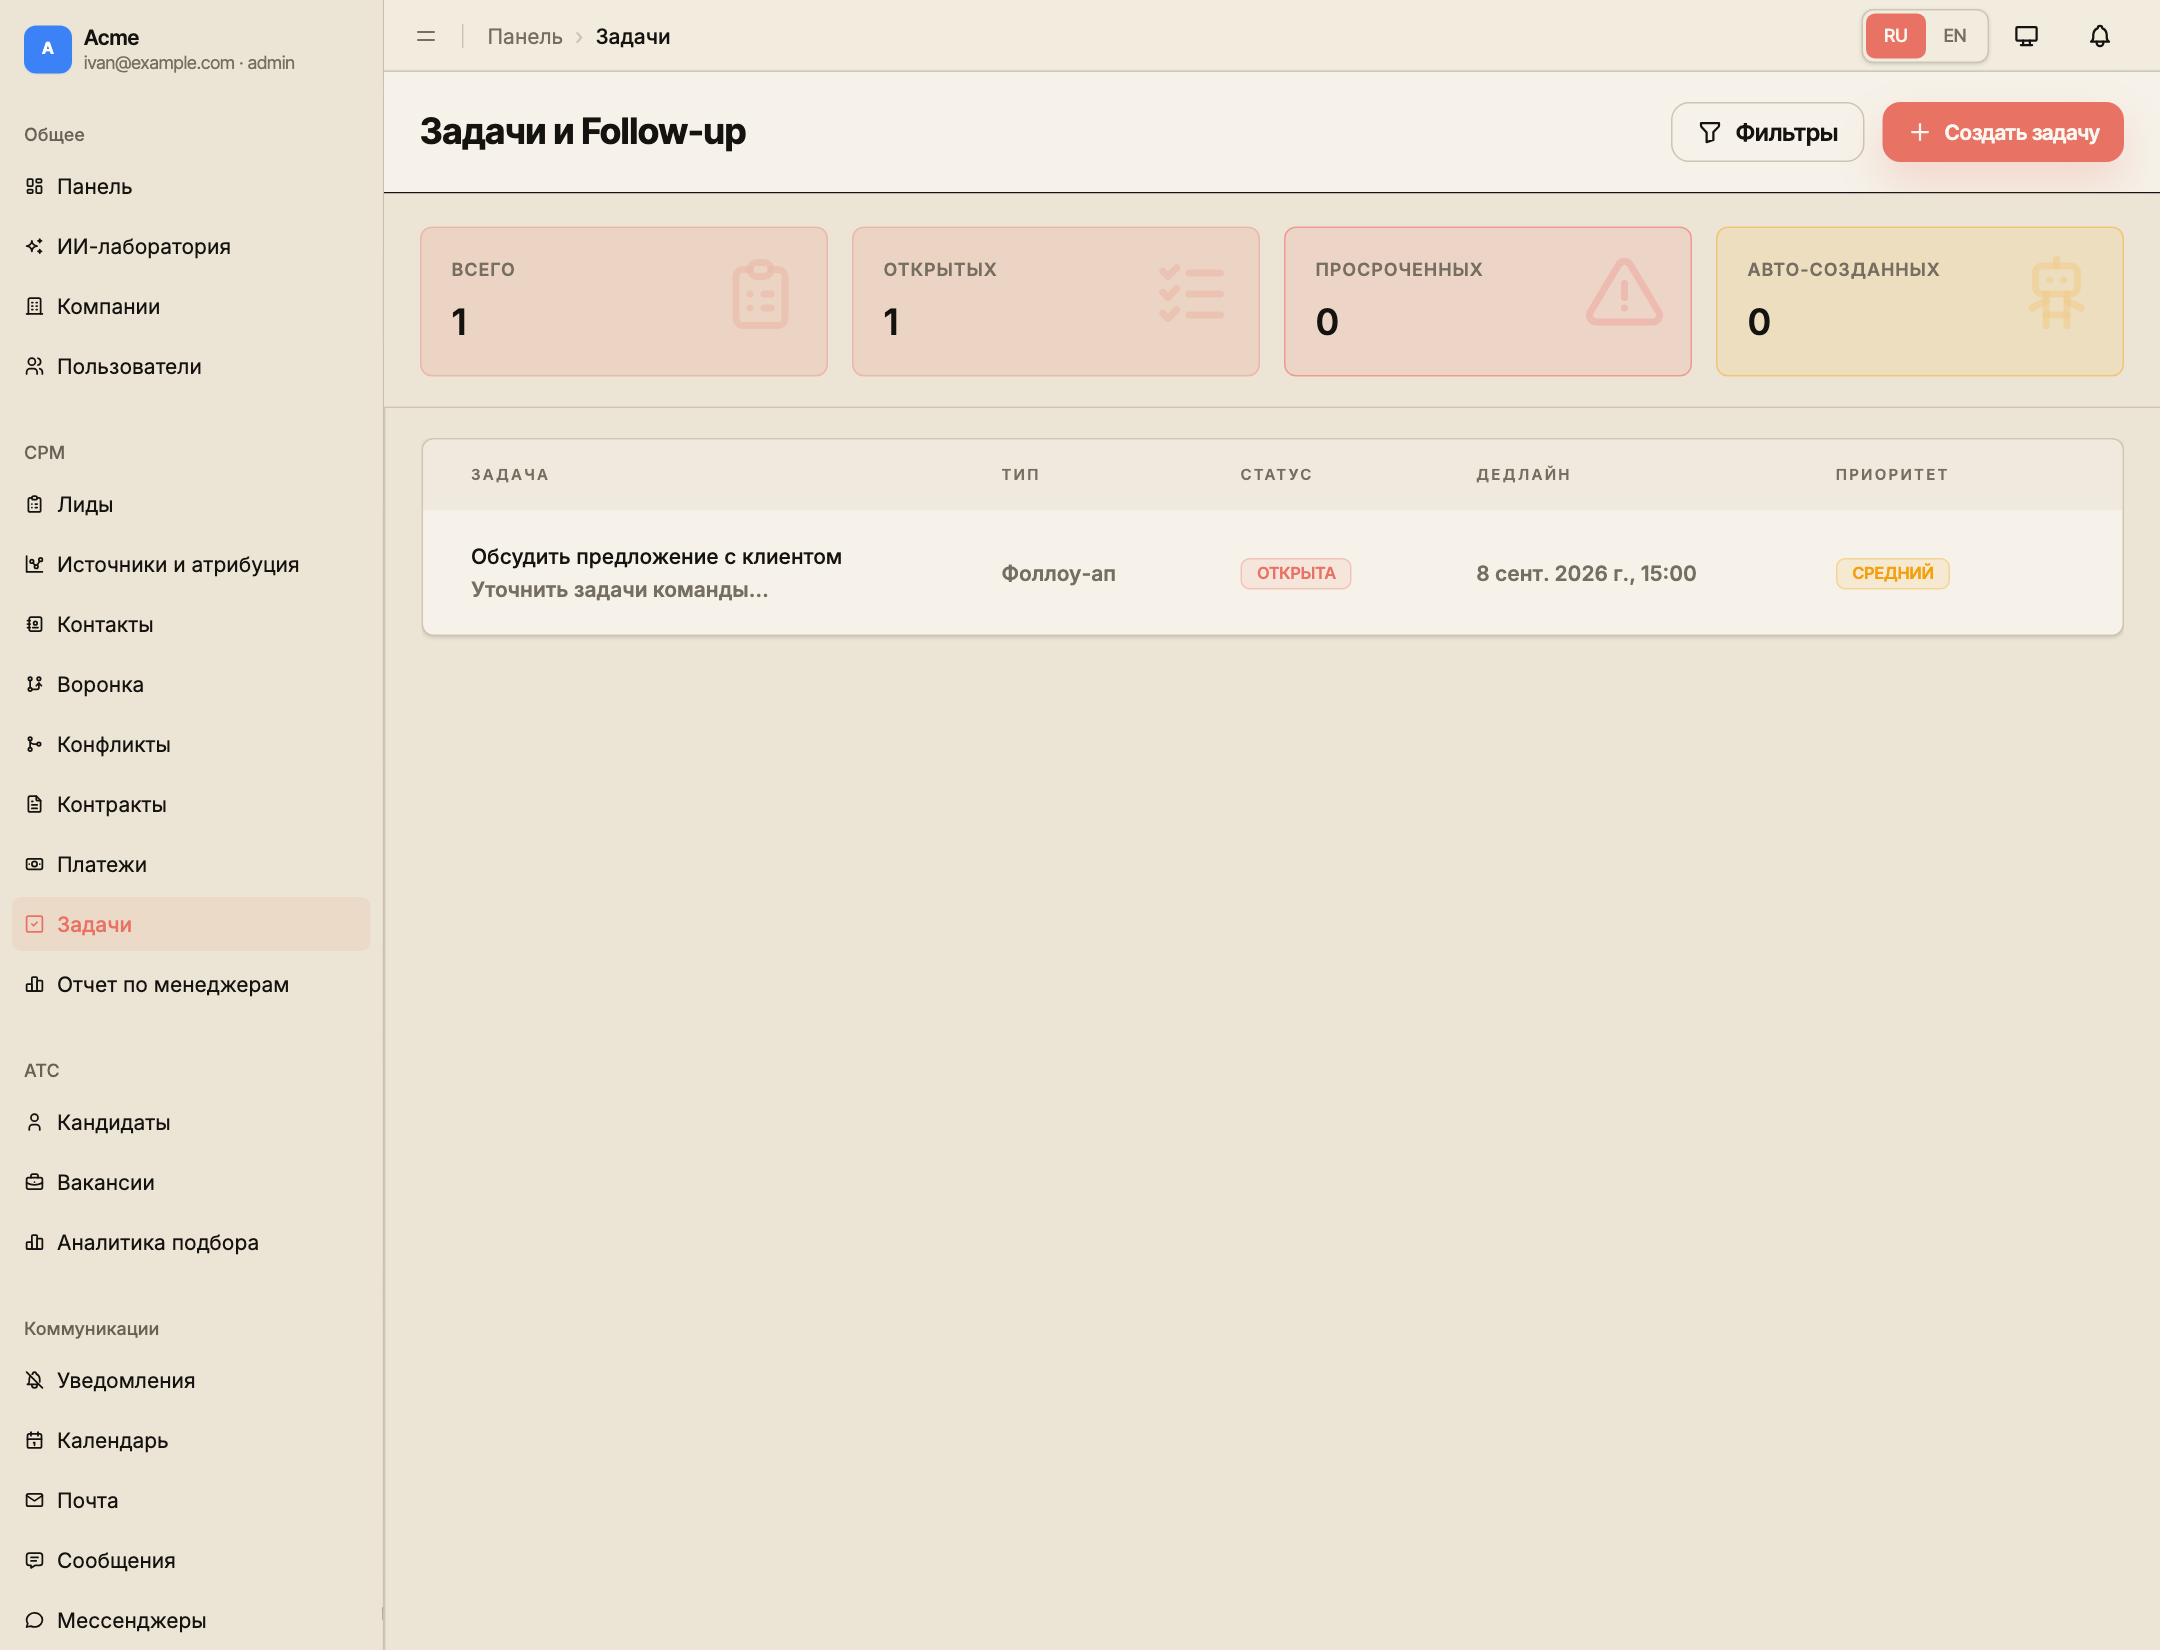Click the Панель breadcrumb link
Image resolution: width=2160 pixels, height=1650 pixels.
point(525,36)
